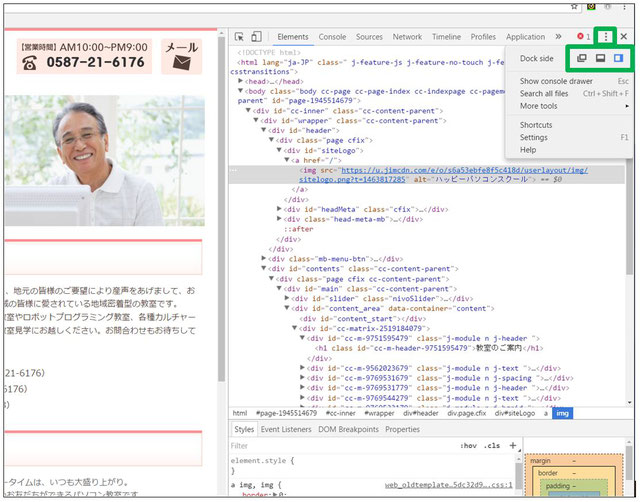
Task: Click the red error count indicator
Action: (x=583, y=37)
